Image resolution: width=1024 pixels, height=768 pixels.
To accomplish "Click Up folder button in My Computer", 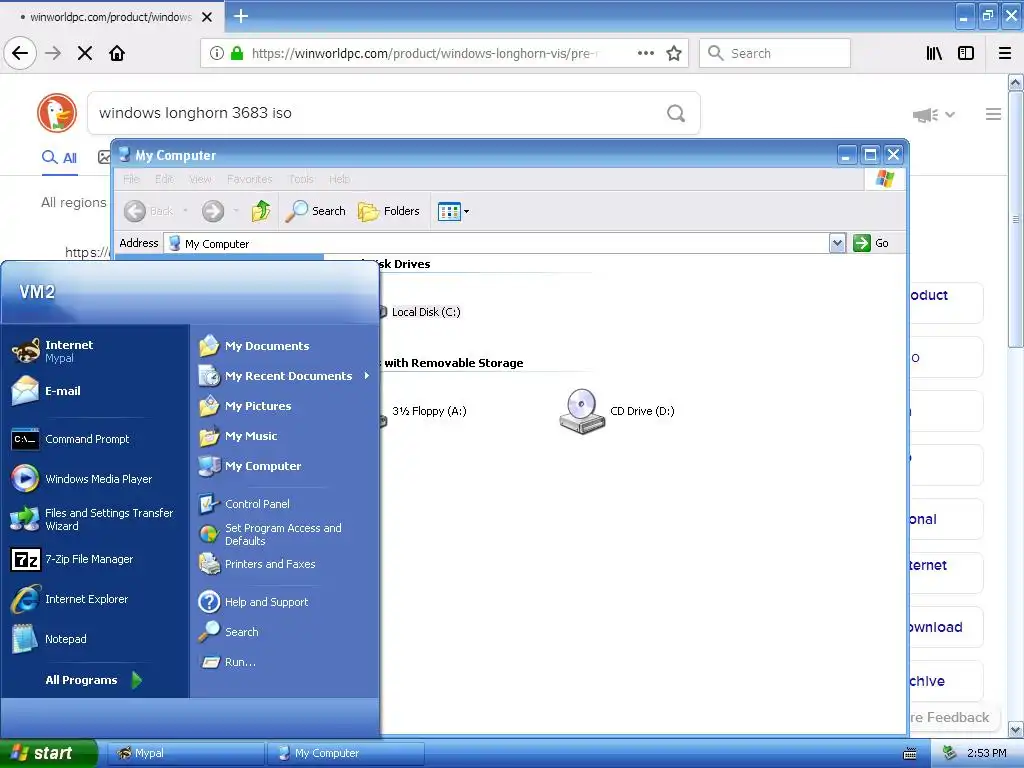I will click(261, 211).
